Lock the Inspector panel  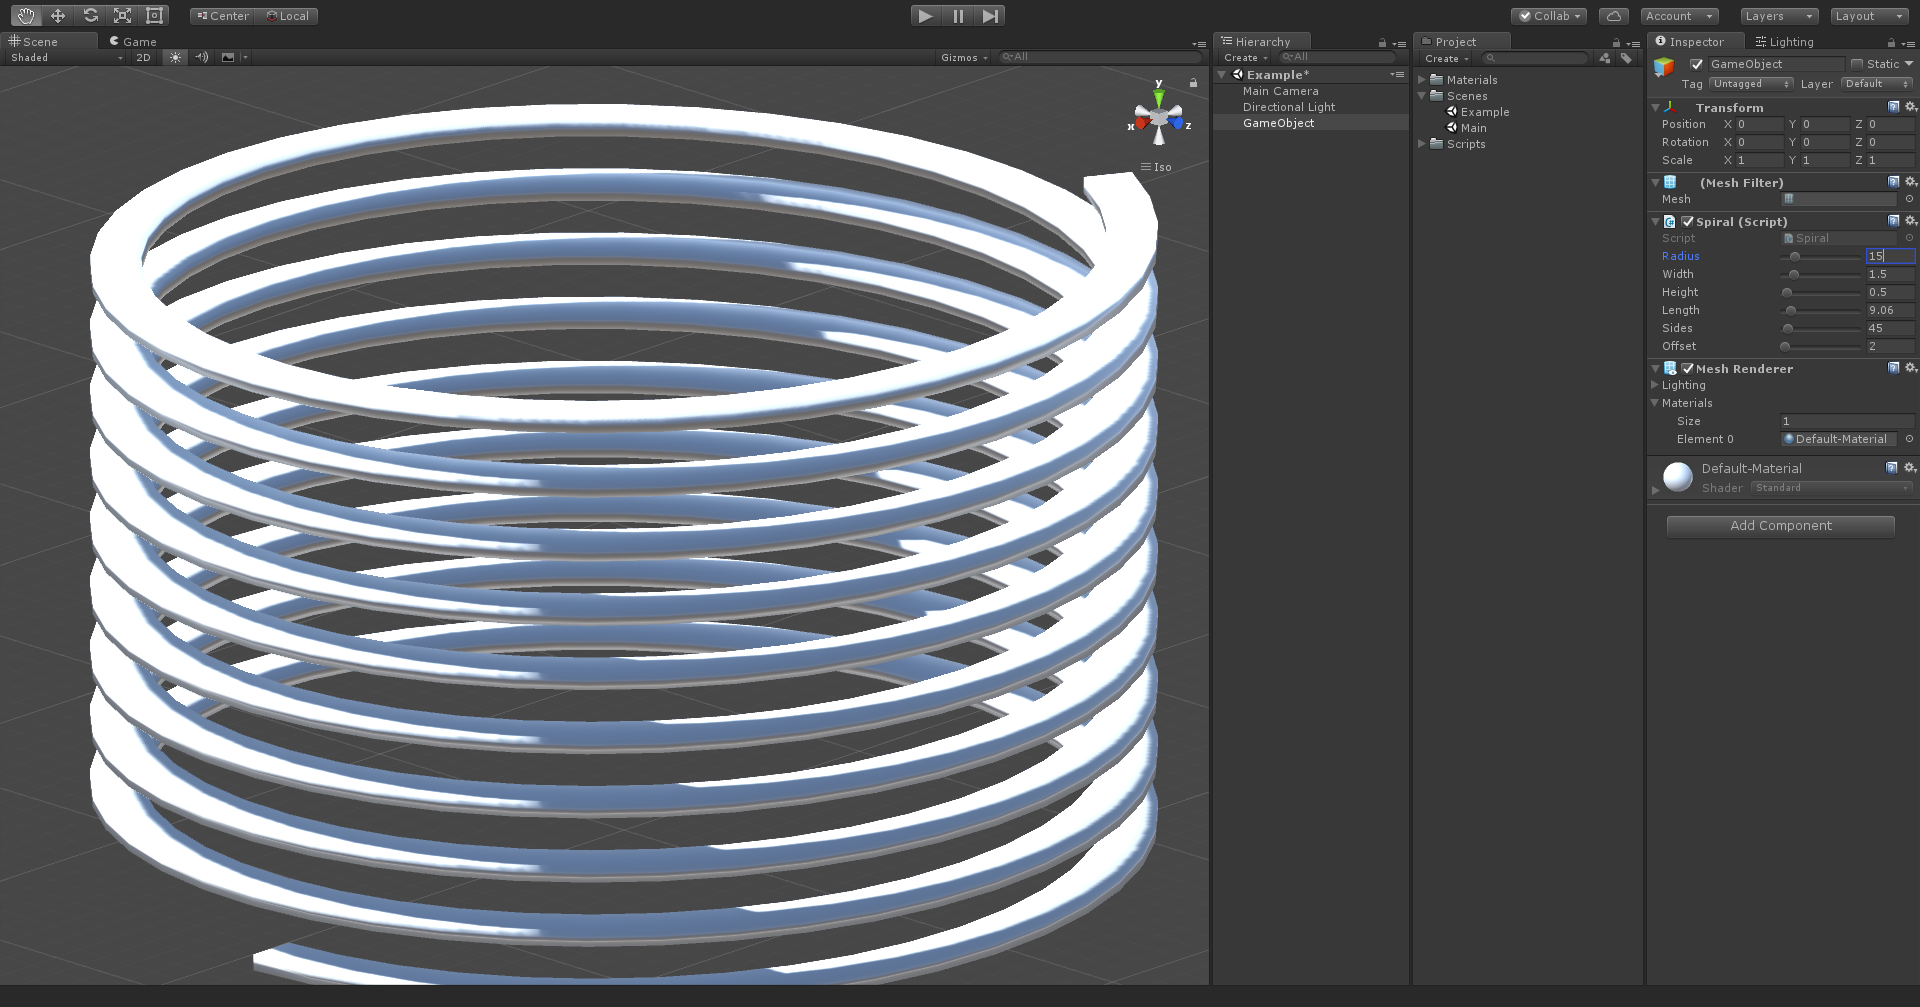point(1891,43)
